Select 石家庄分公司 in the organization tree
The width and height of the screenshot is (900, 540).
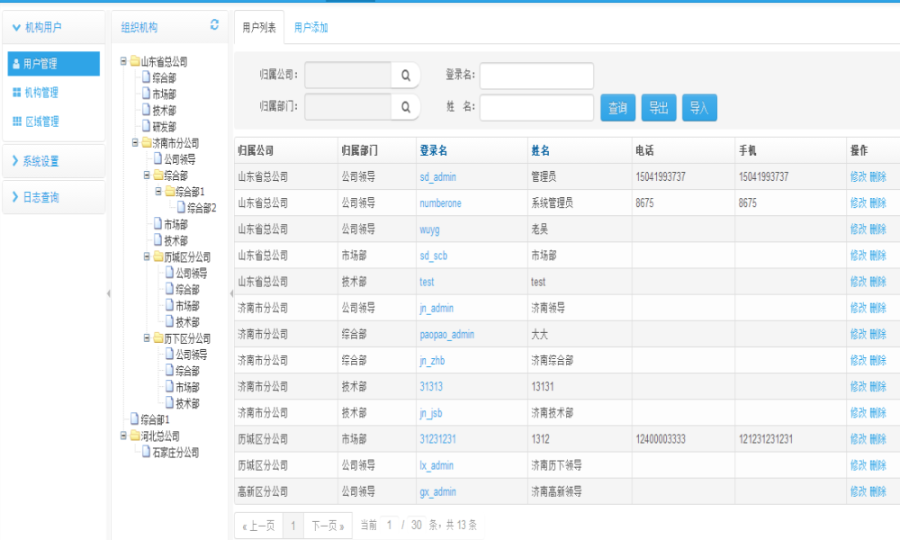tap(175, 452)
